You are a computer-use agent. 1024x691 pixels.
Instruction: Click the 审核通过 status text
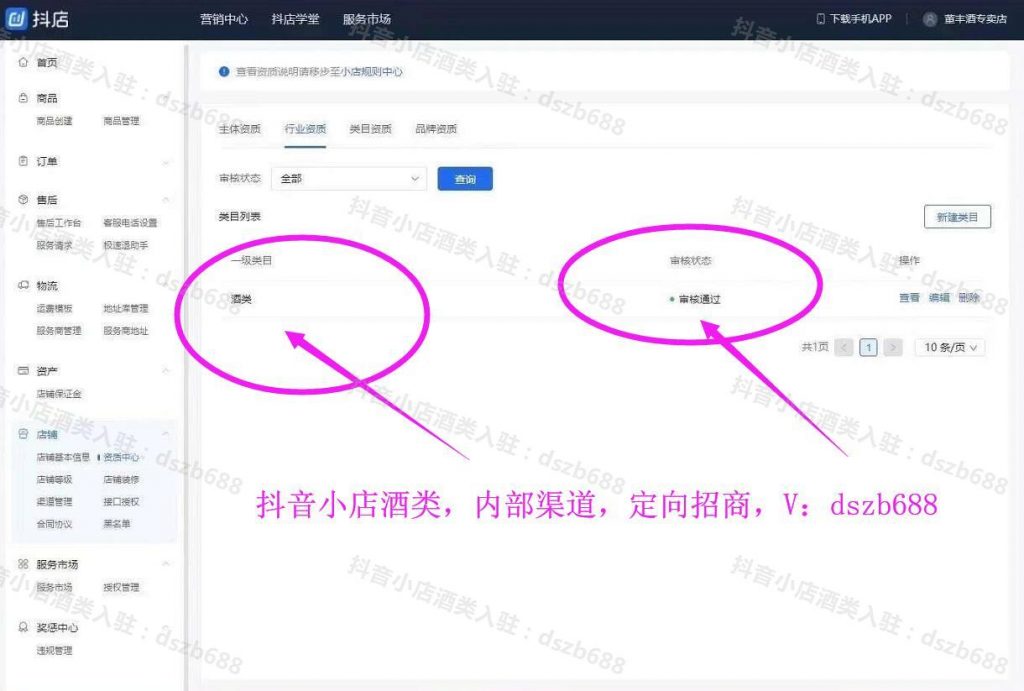point(699,299)
